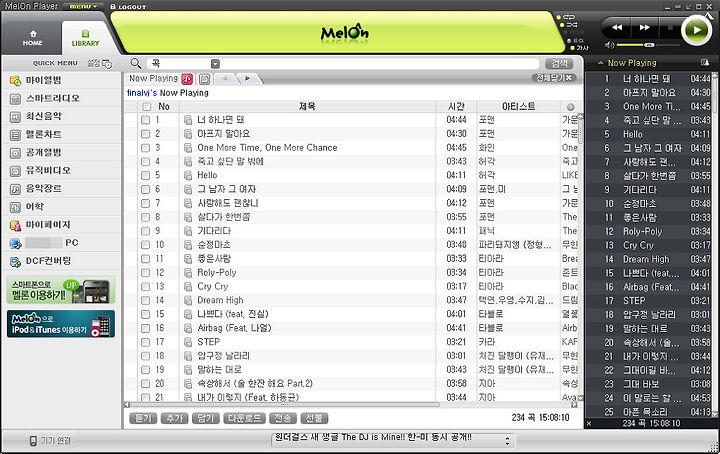The height and width of the screenshot is (454, 720).
Task: Open the search type dropdown arrow
Action: (215, 64)
